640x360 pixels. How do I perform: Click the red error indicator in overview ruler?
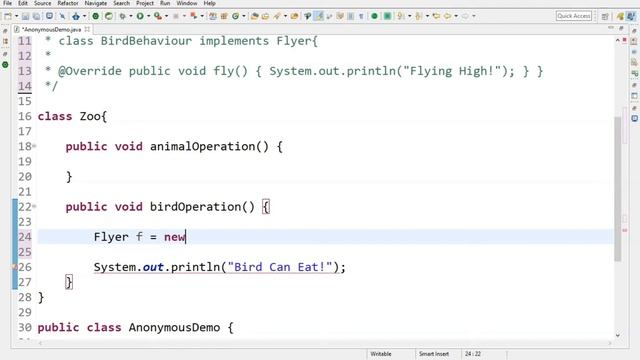(624, 231)
